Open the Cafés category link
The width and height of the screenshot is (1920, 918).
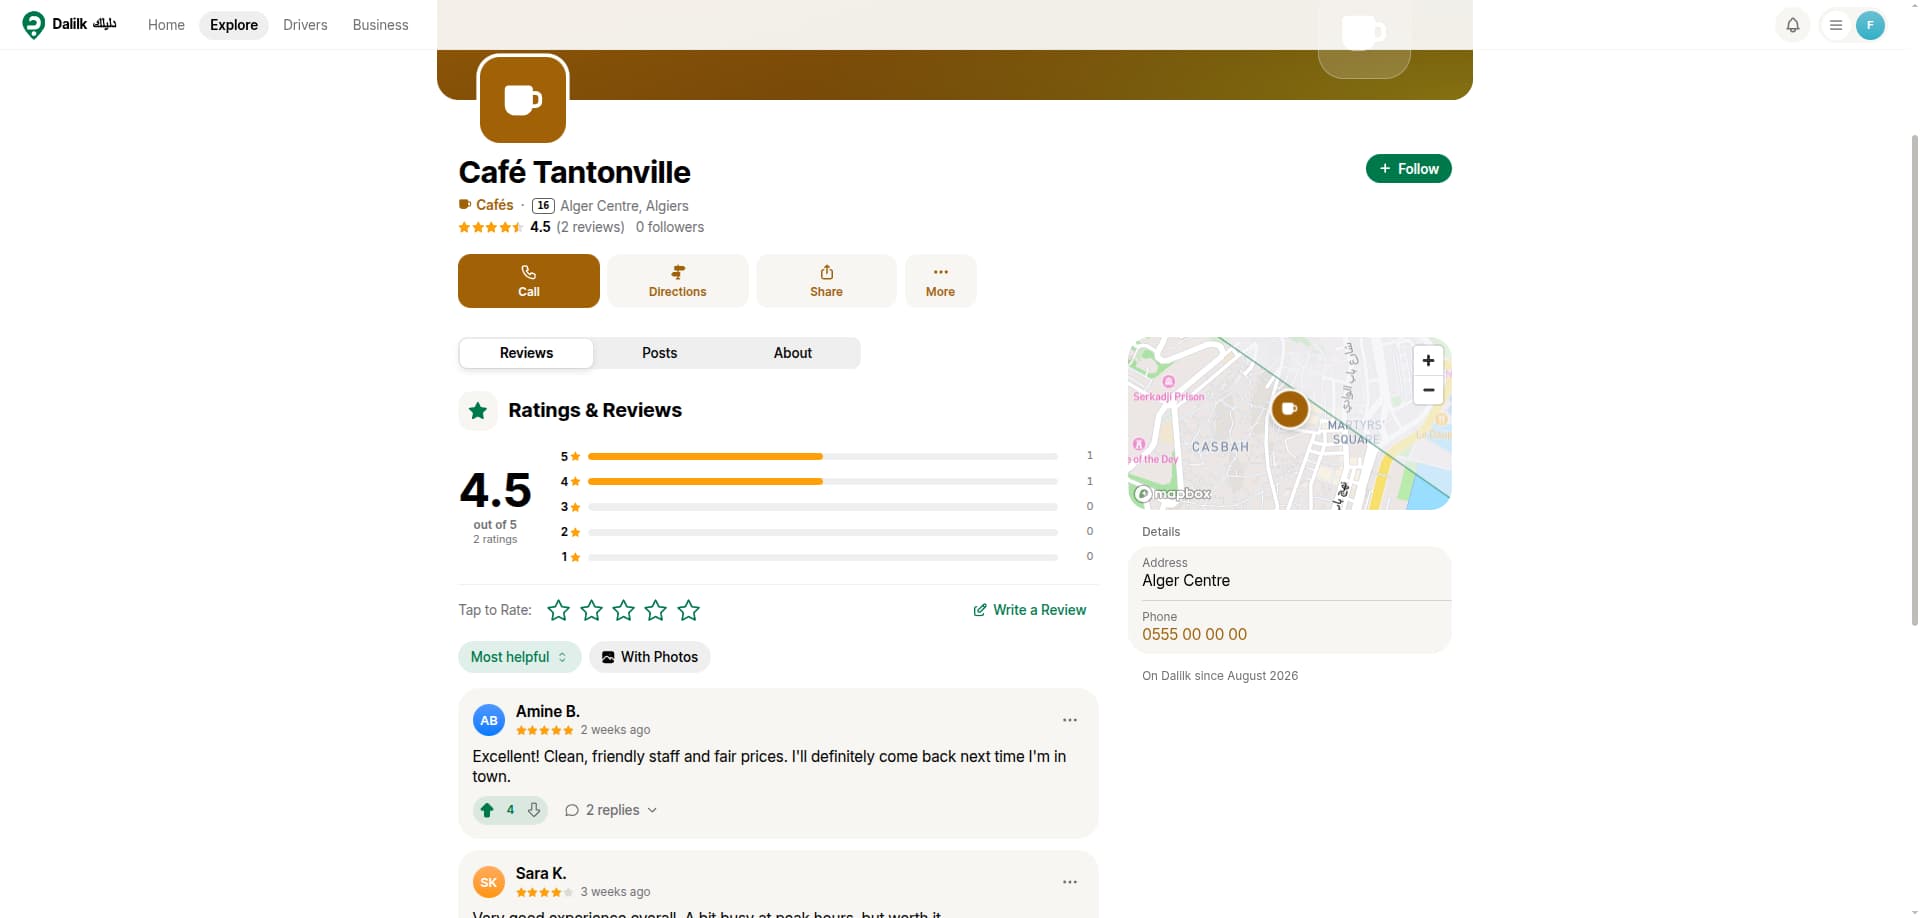[x=486, y=205]
